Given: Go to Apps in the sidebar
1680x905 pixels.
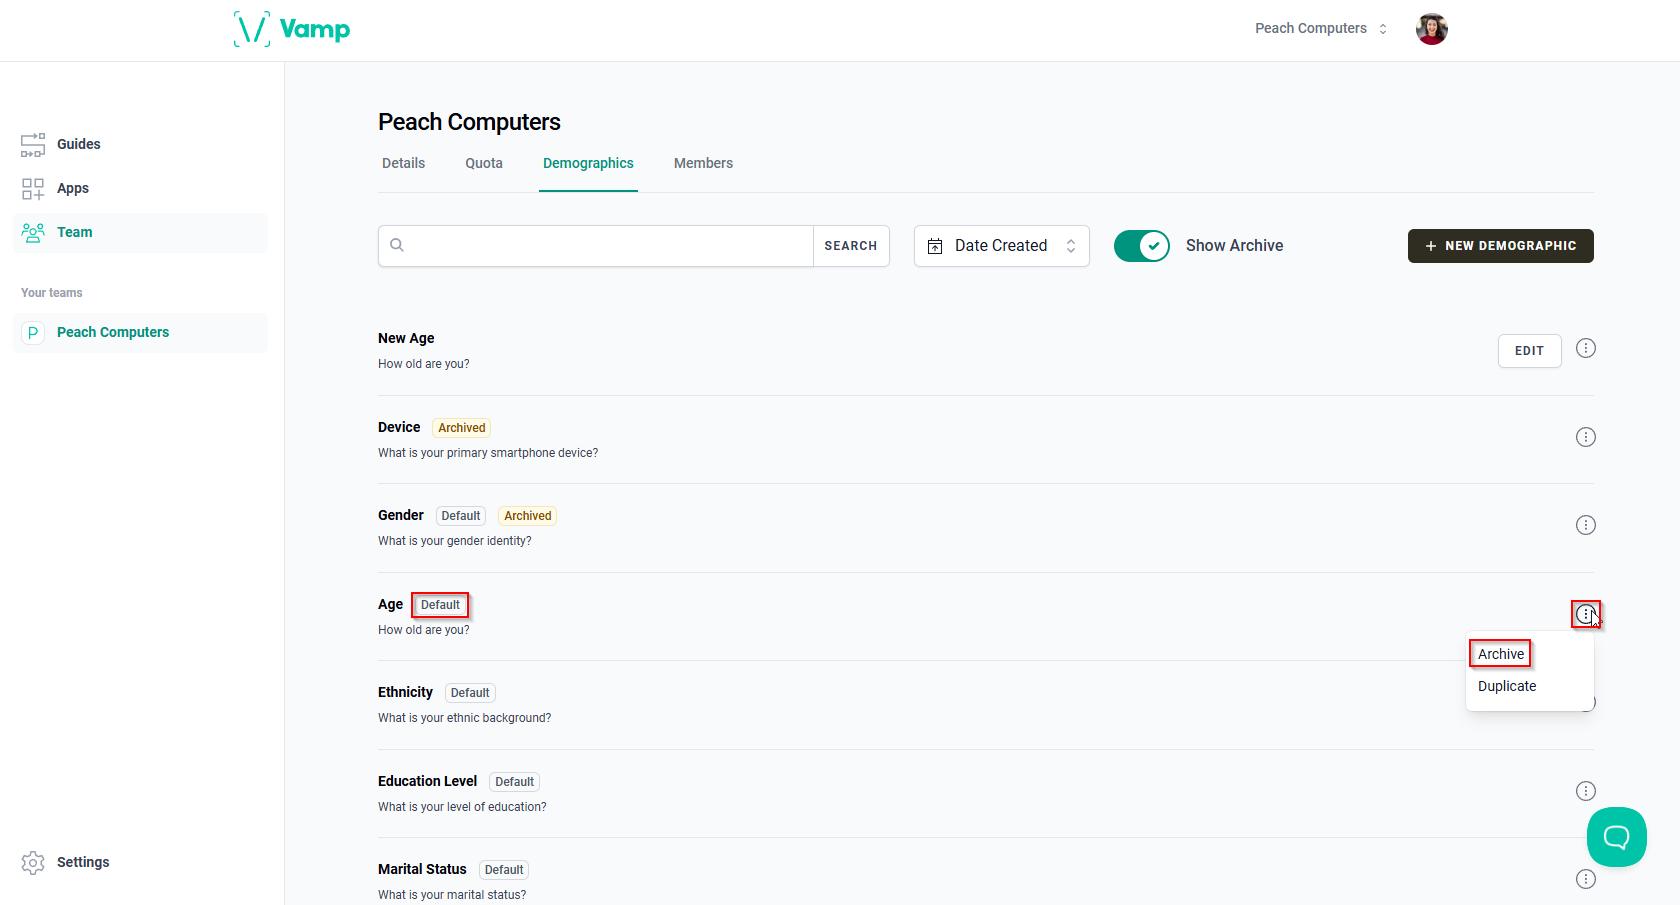Looking at the screenshot, I should point(140,188).
